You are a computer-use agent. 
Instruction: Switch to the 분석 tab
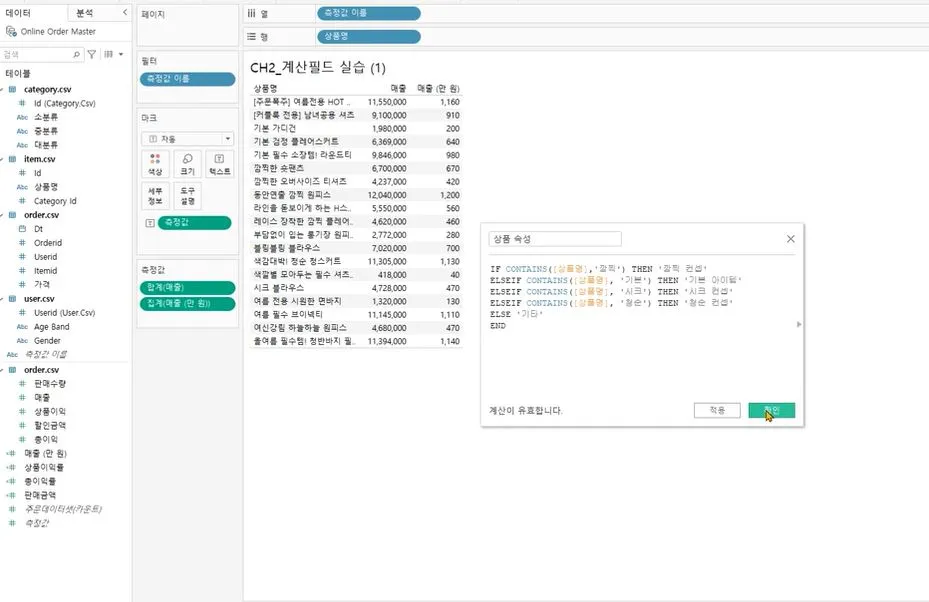(84, 12)
